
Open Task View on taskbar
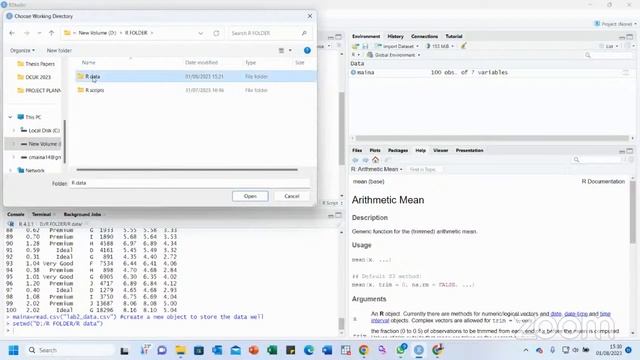[x=124, y=350]
